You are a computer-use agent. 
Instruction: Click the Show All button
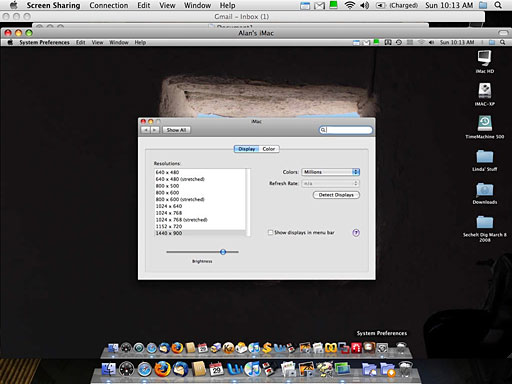(x=176, y=130)
